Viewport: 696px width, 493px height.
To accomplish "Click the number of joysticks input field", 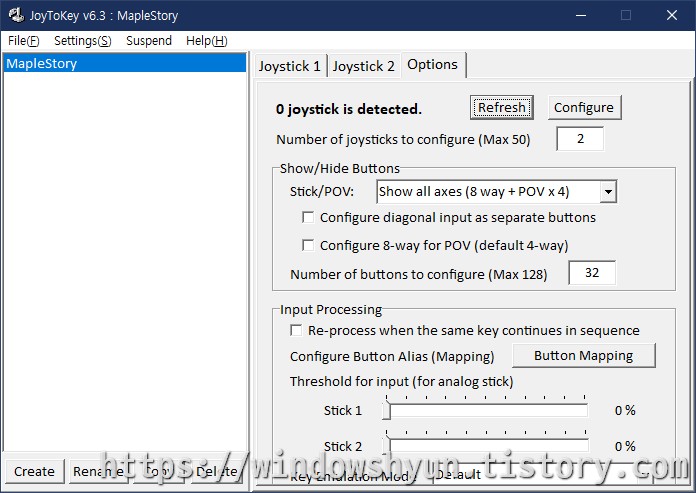I will point(580,139).
